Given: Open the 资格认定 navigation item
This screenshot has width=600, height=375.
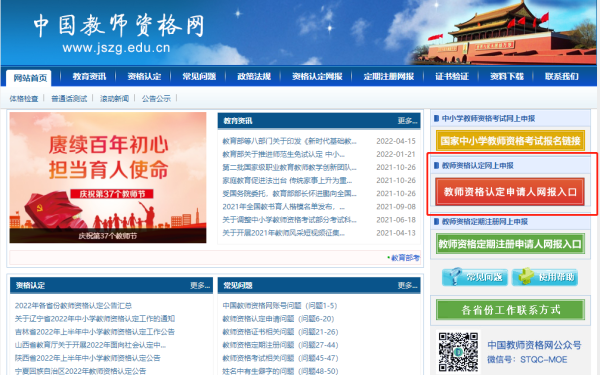Looking at the screenshot, I should click(144, 77).
